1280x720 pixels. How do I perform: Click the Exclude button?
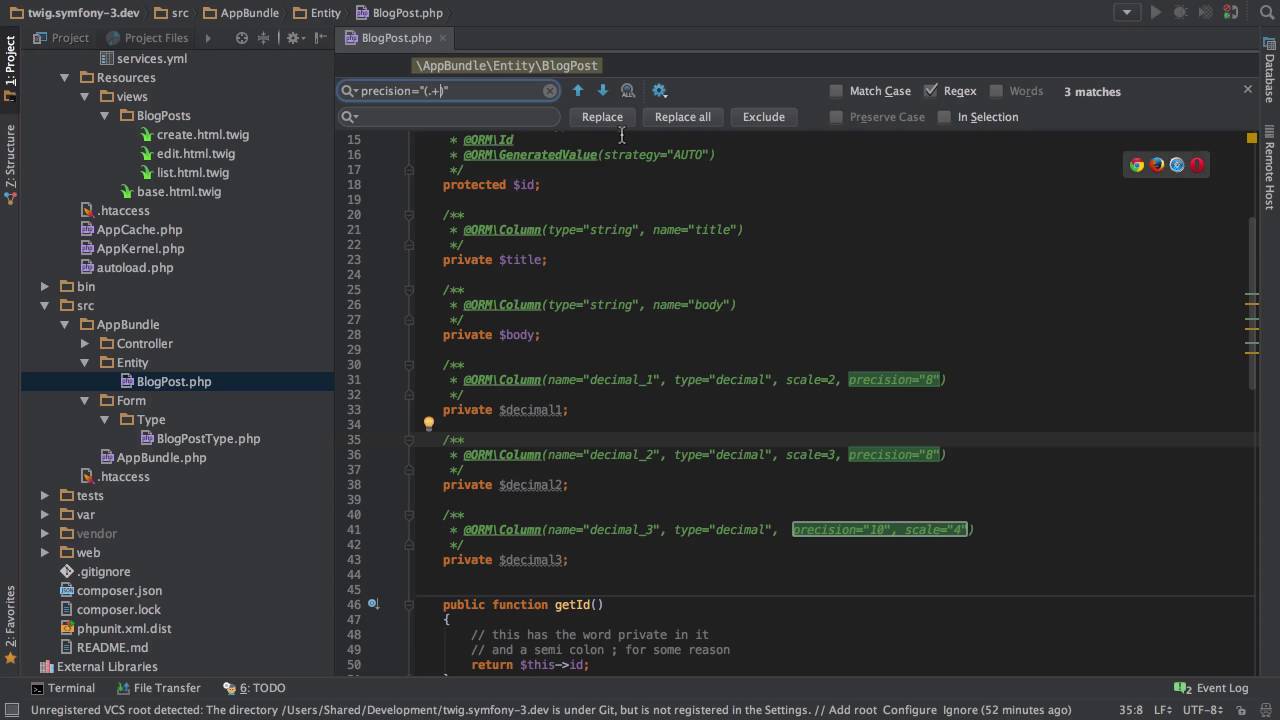pos(763,117)
